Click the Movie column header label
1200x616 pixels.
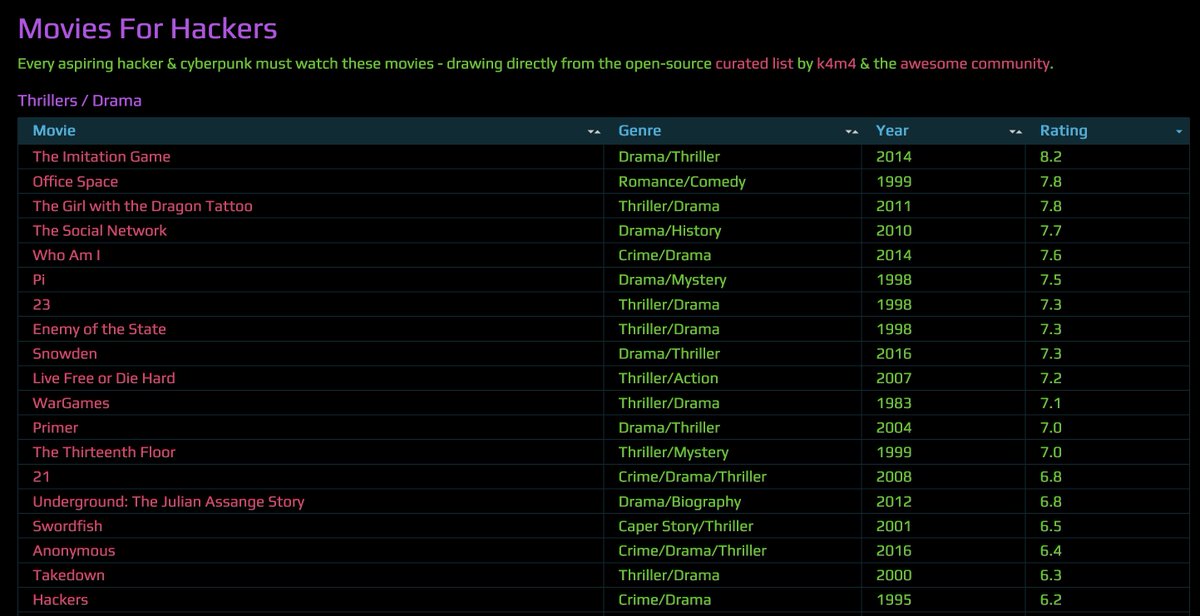(x=54, y=131)
